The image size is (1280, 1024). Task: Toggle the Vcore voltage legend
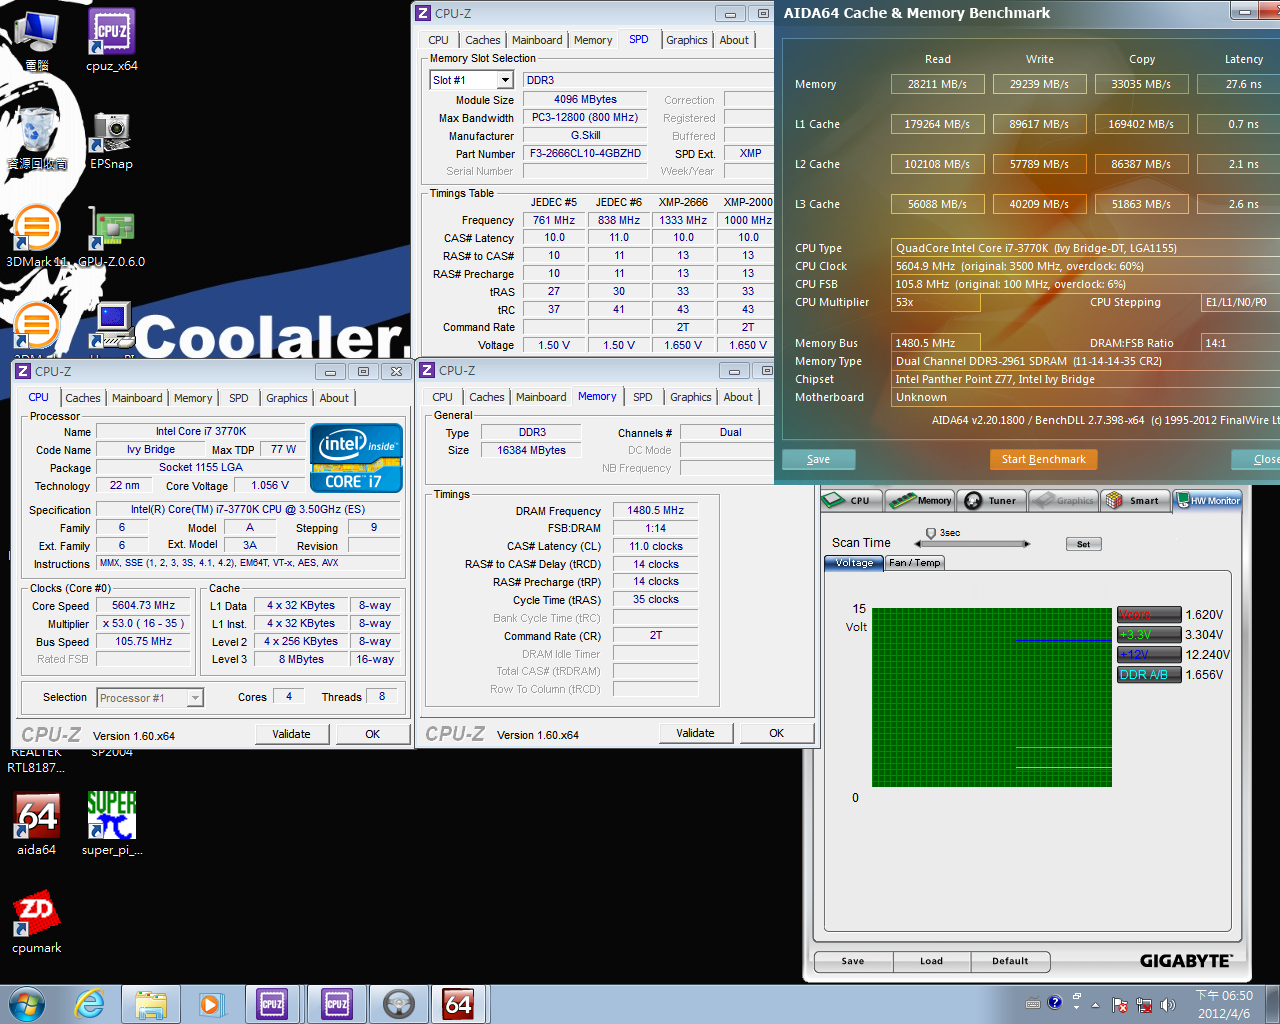[1149, 615]
